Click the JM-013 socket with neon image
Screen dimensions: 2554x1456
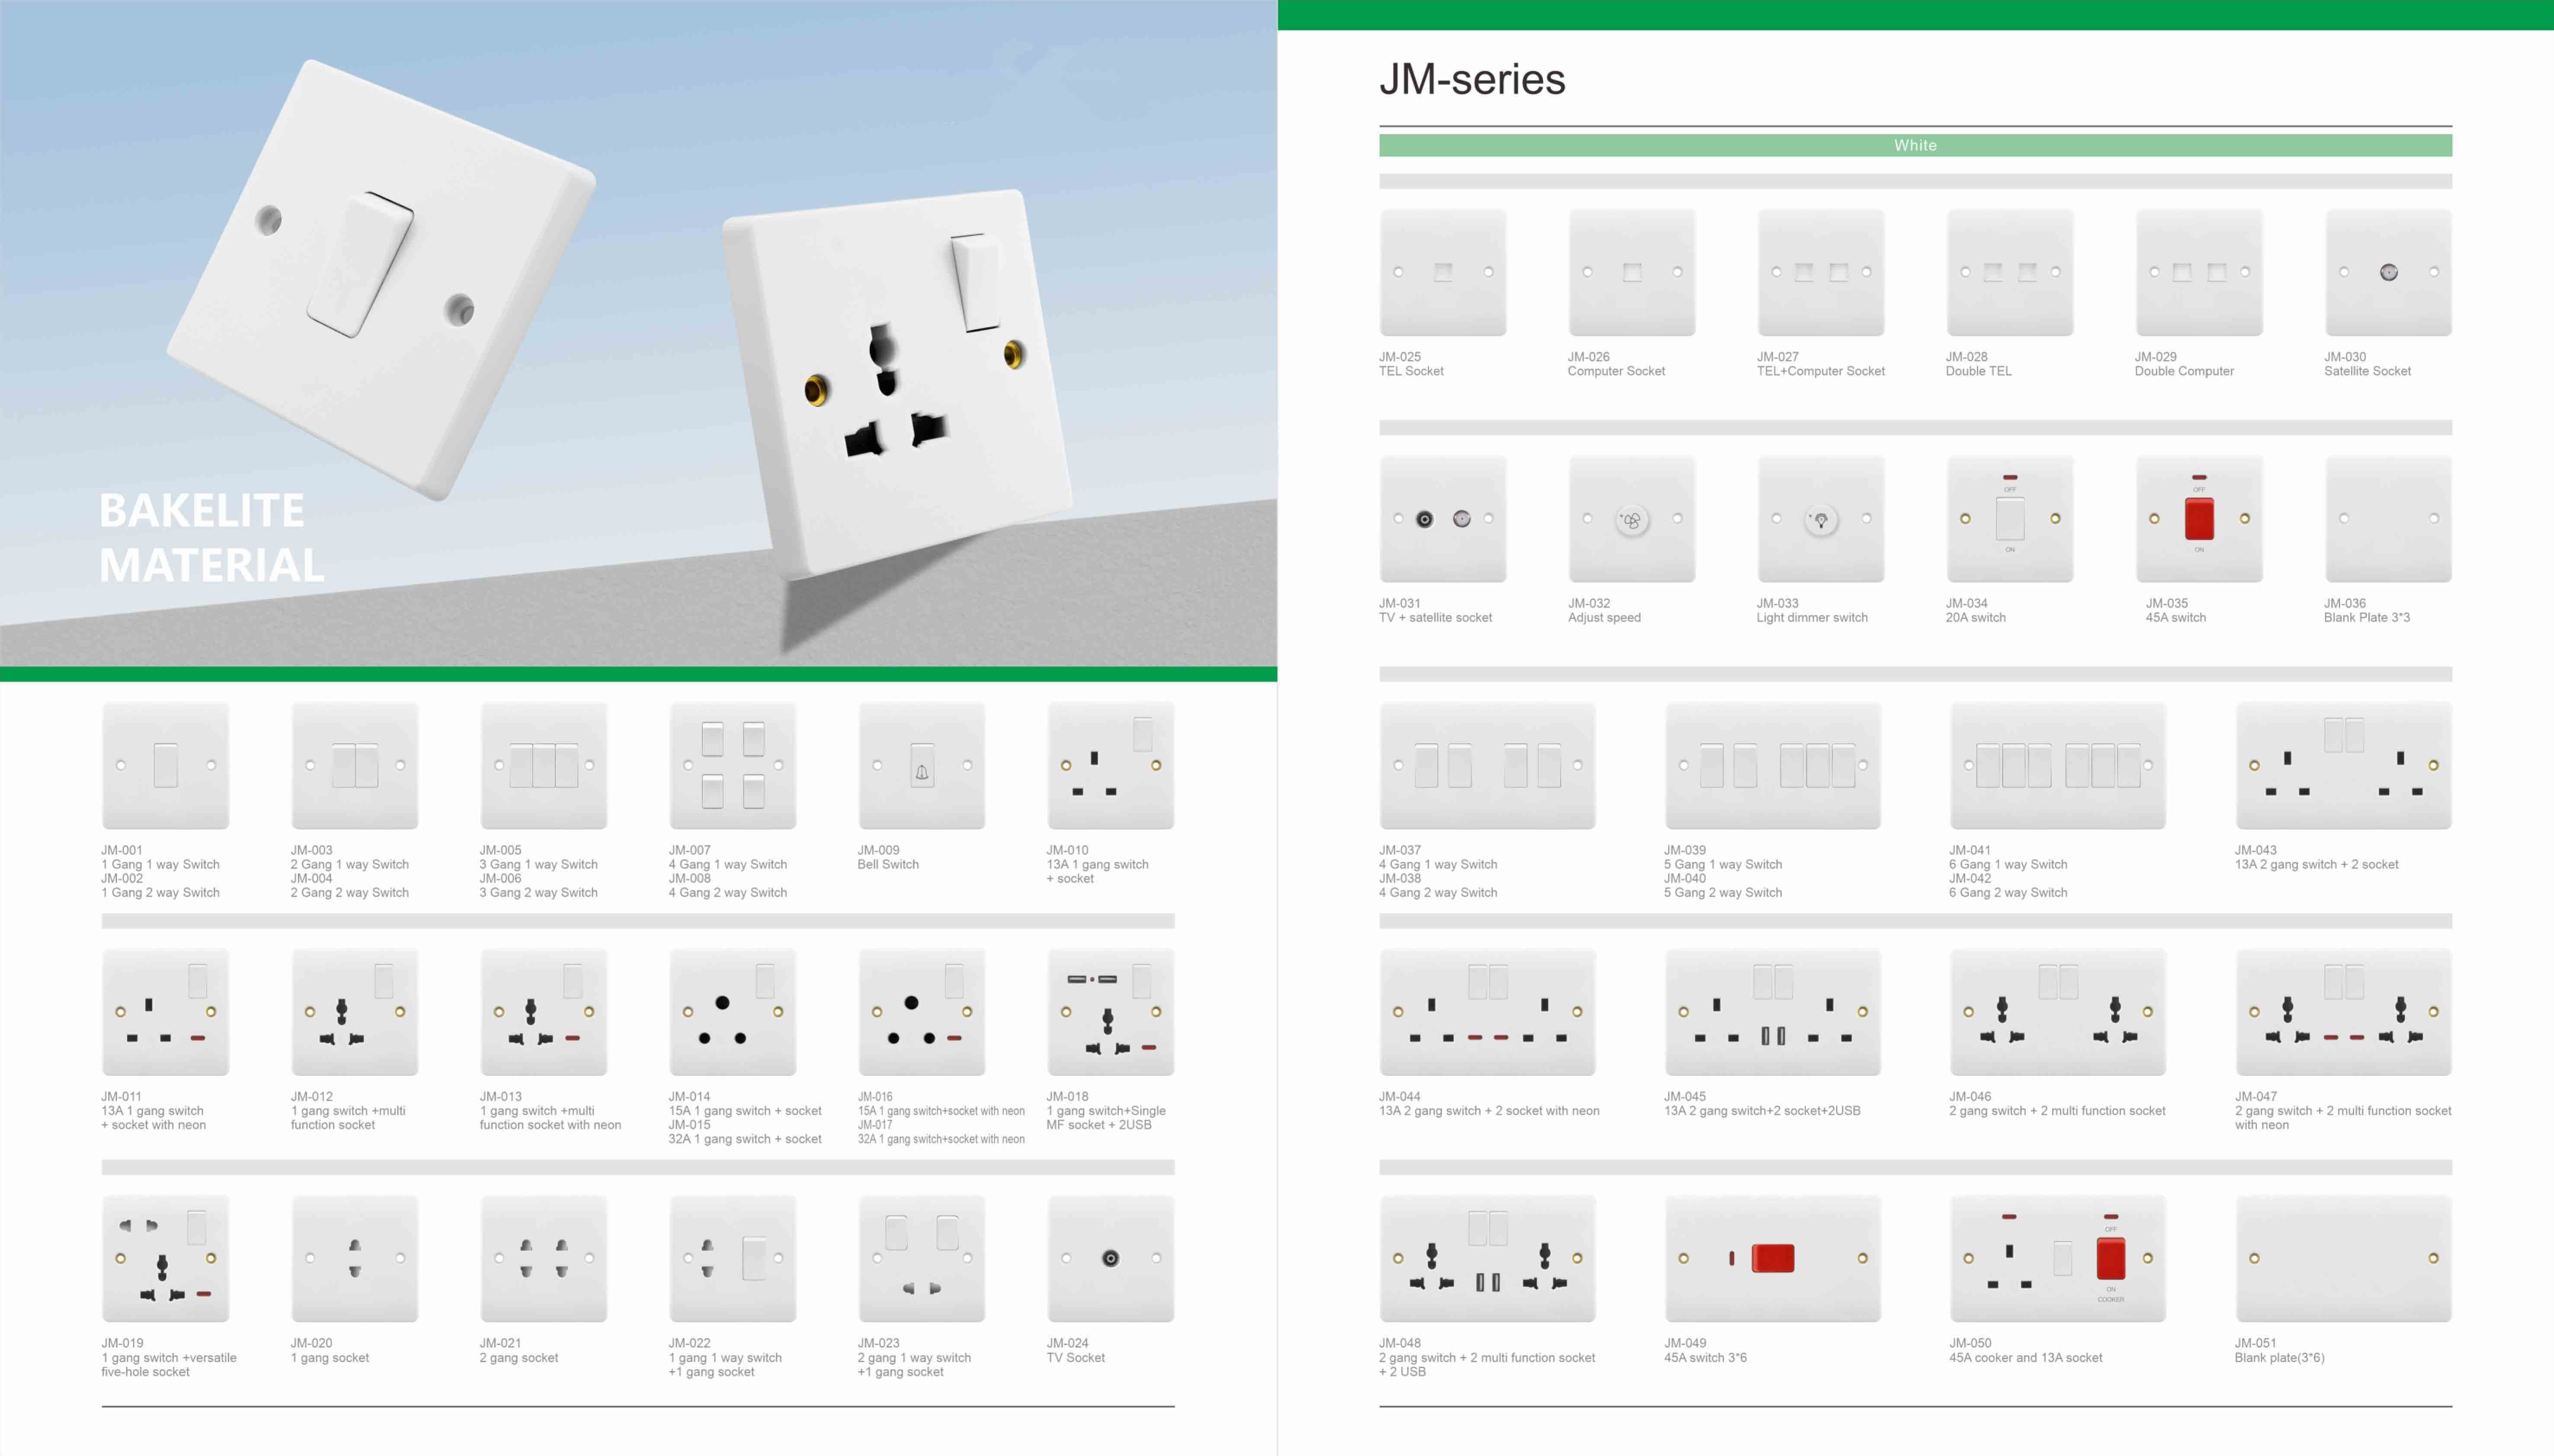pyautogui.click(x=543, y=1012)
